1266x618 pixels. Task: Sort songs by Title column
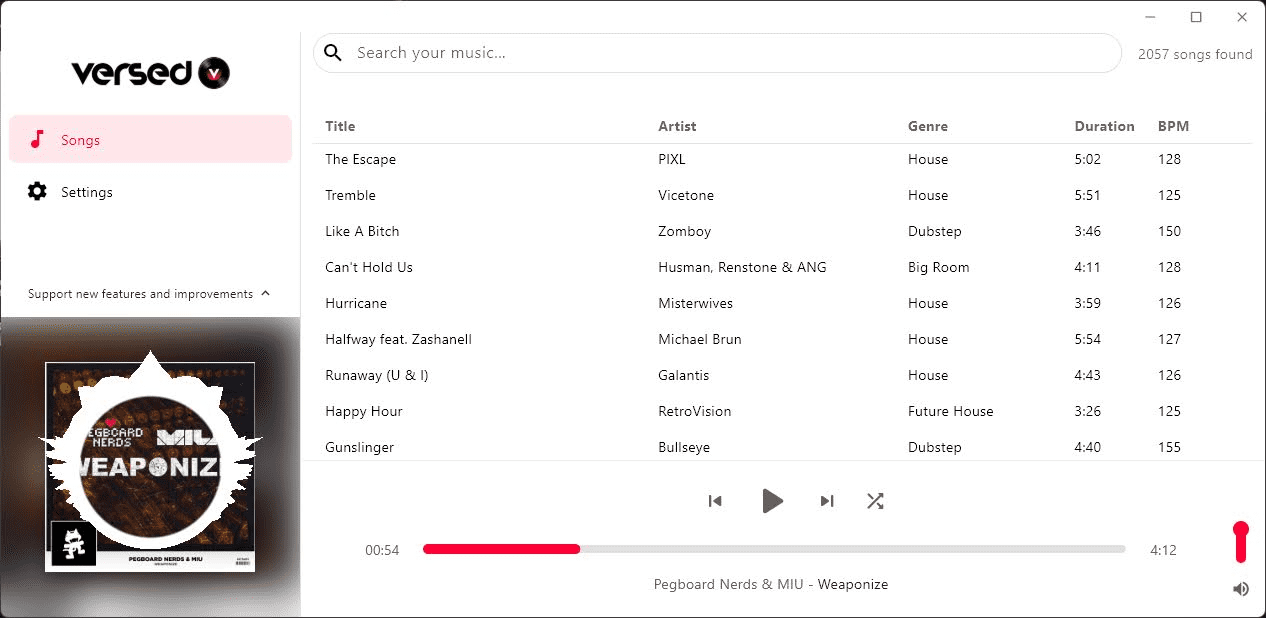[340, 126]
